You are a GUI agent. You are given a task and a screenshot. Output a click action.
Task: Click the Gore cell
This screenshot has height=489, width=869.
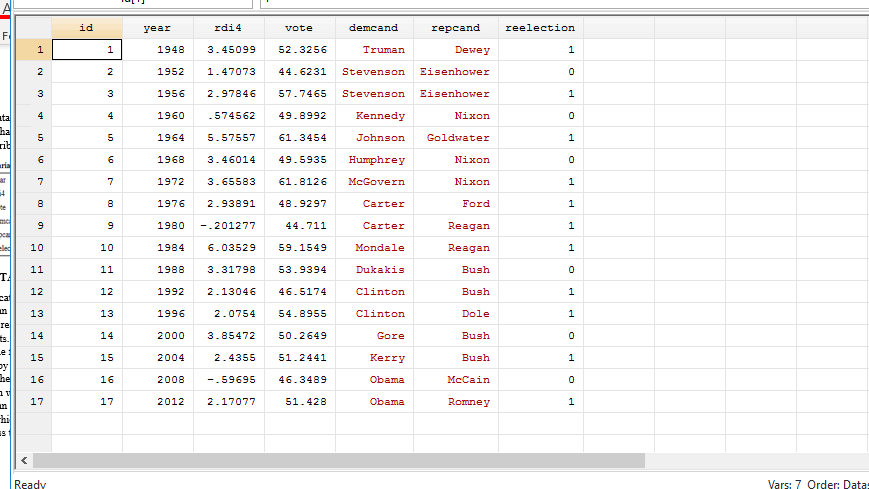click(374, 335)
